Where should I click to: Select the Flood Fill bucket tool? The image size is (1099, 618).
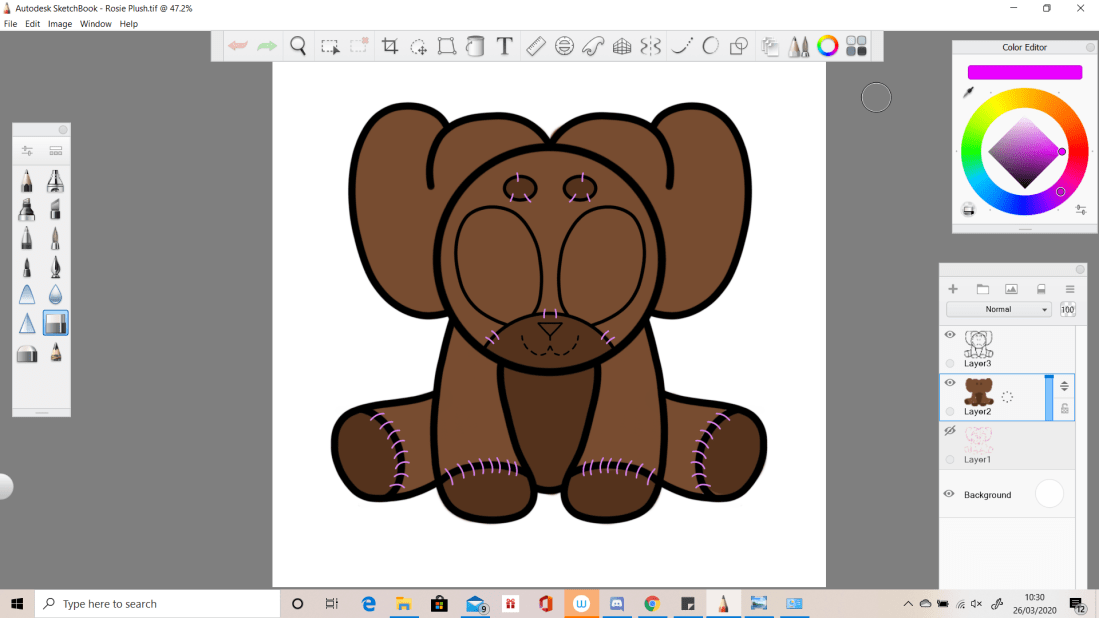[x=475, y=46]
